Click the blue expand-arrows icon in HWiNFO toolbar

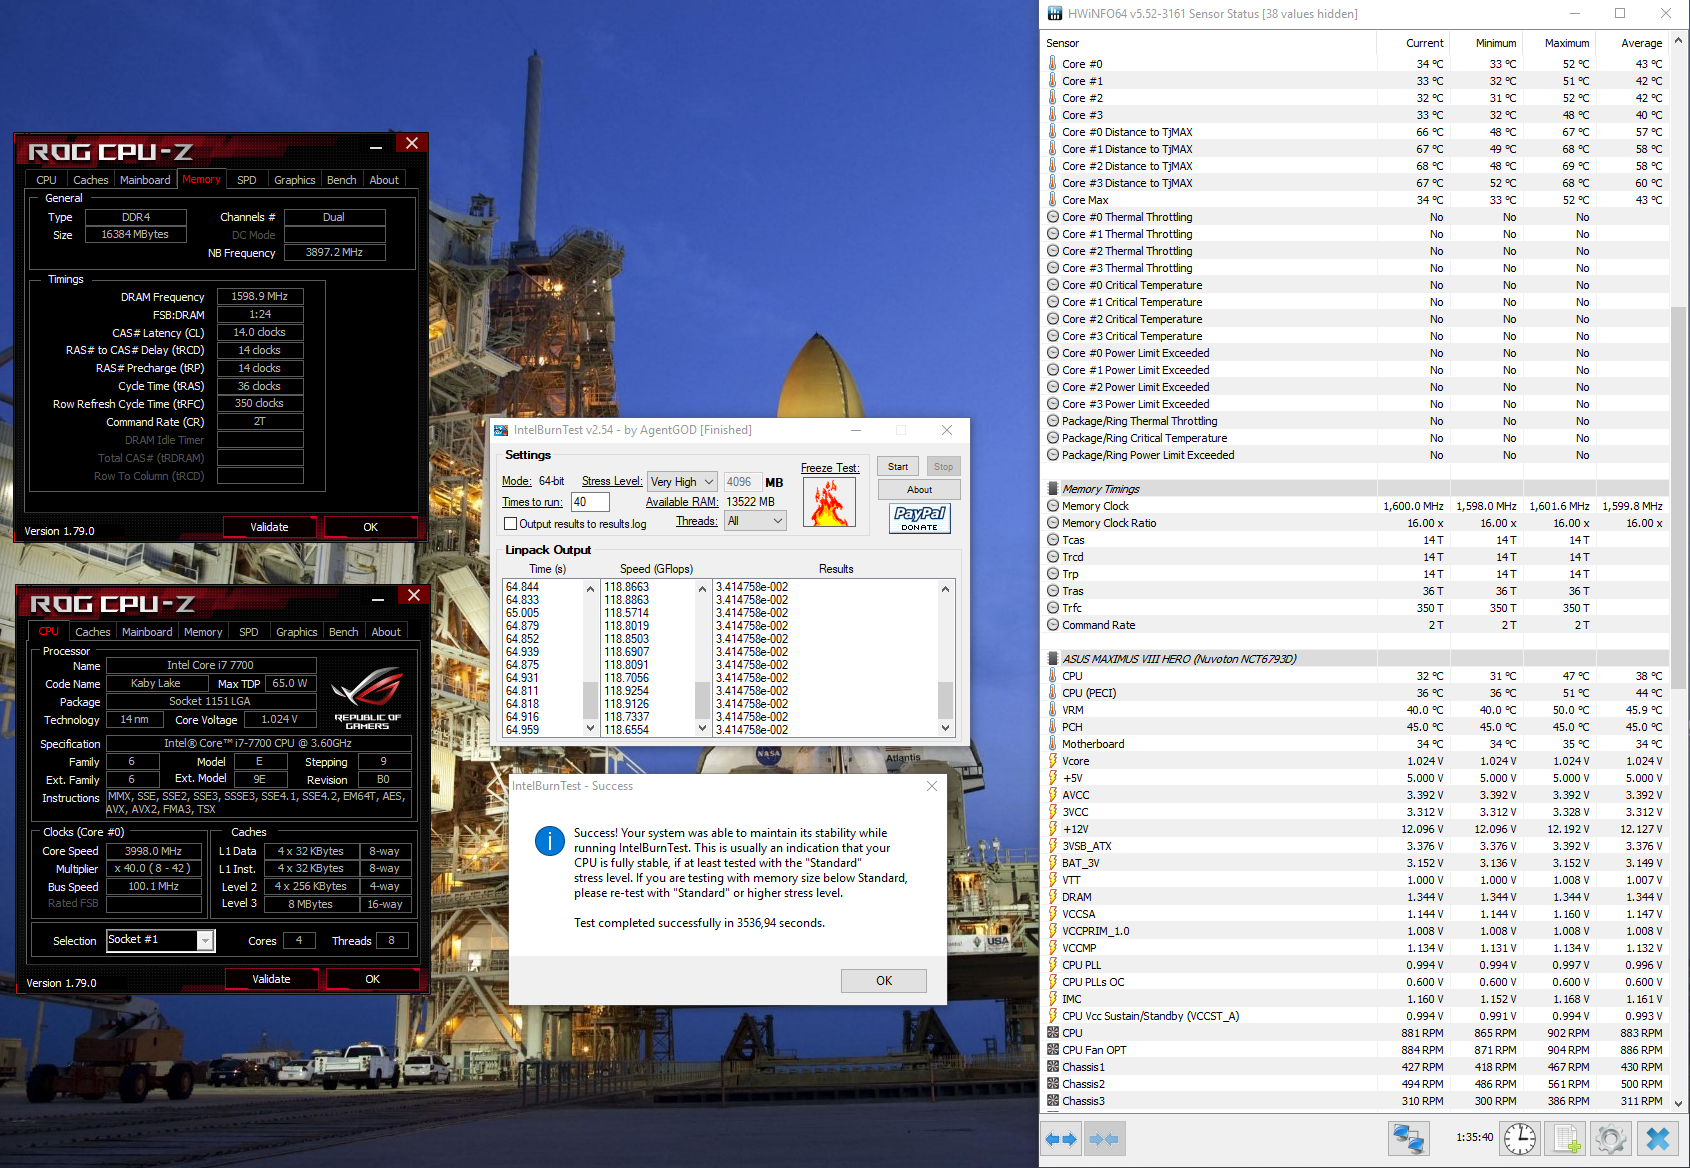tap(1061, 1139)
